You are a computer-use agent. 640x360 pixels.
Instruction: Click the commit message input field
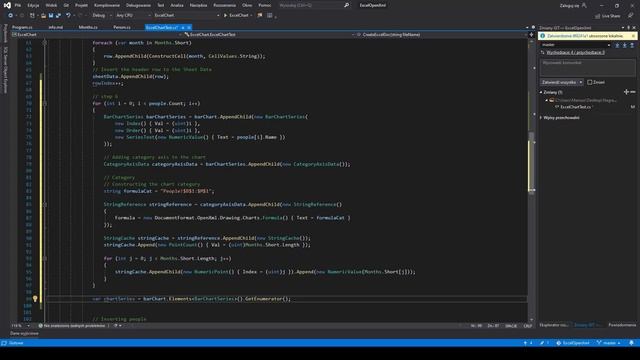coord(588,67)
